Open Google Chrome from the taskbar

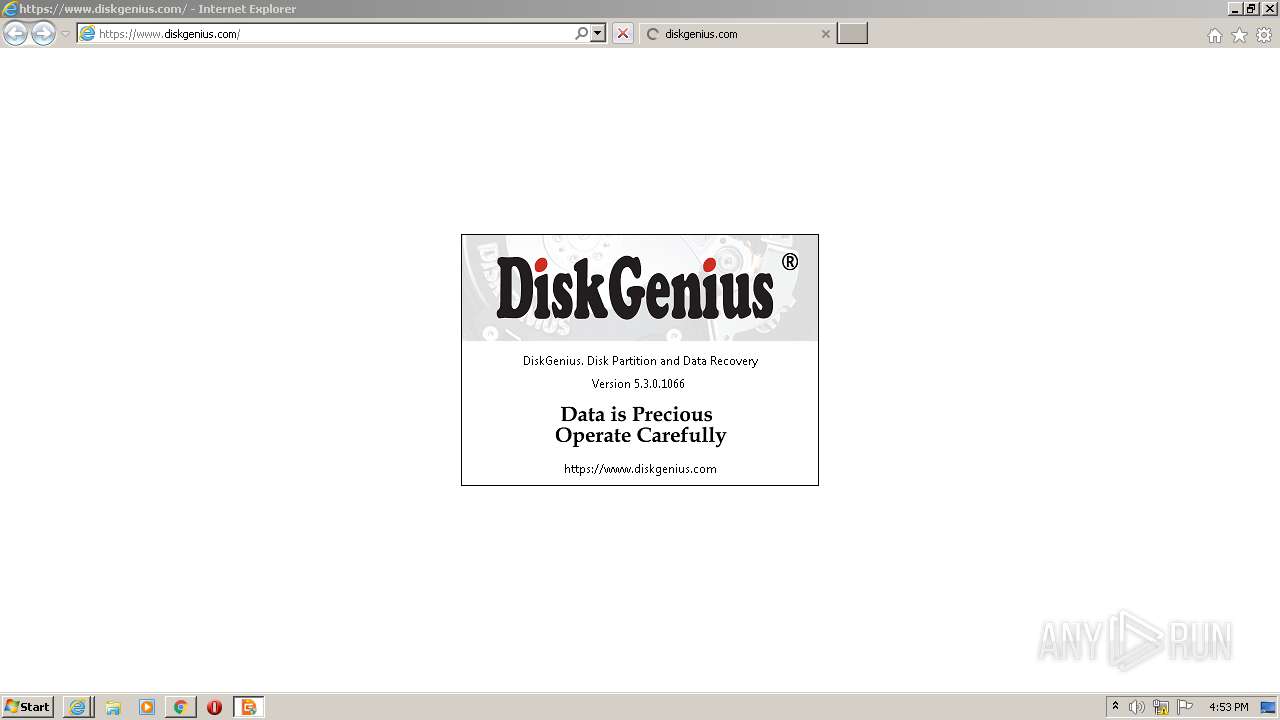180,707
